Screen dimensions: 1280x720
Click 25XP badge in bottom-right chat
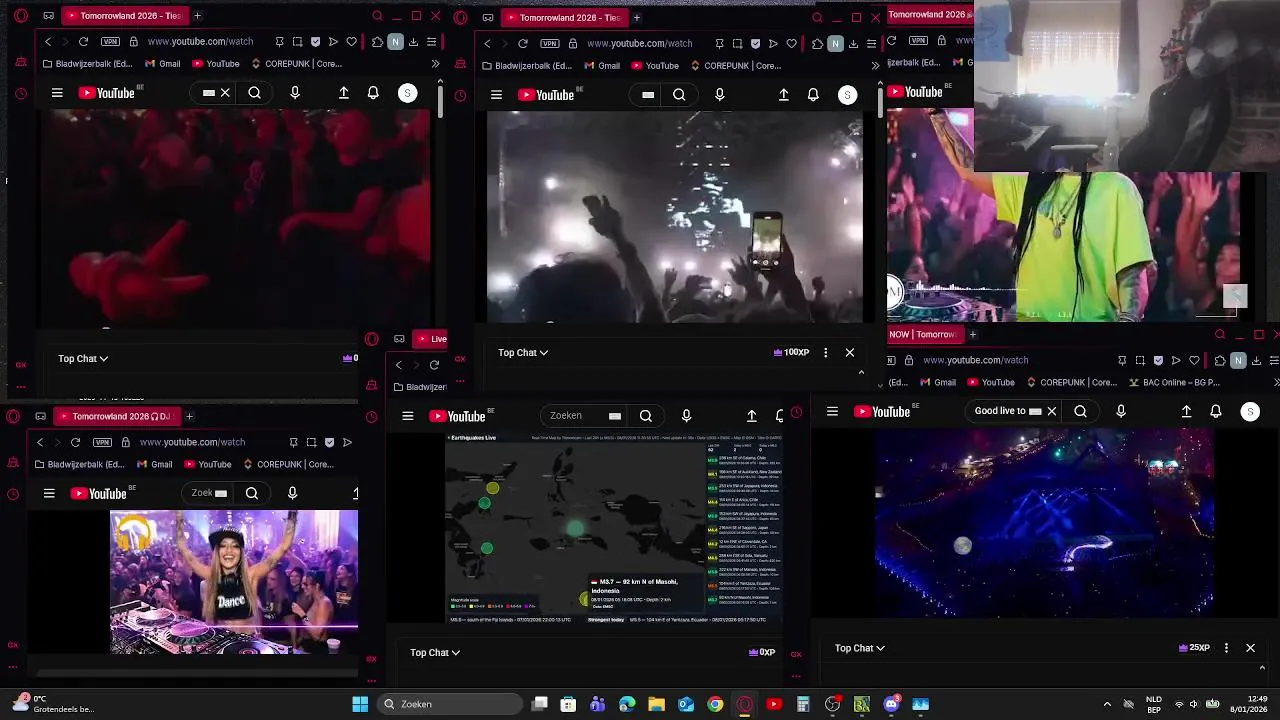click(1194, 648)
